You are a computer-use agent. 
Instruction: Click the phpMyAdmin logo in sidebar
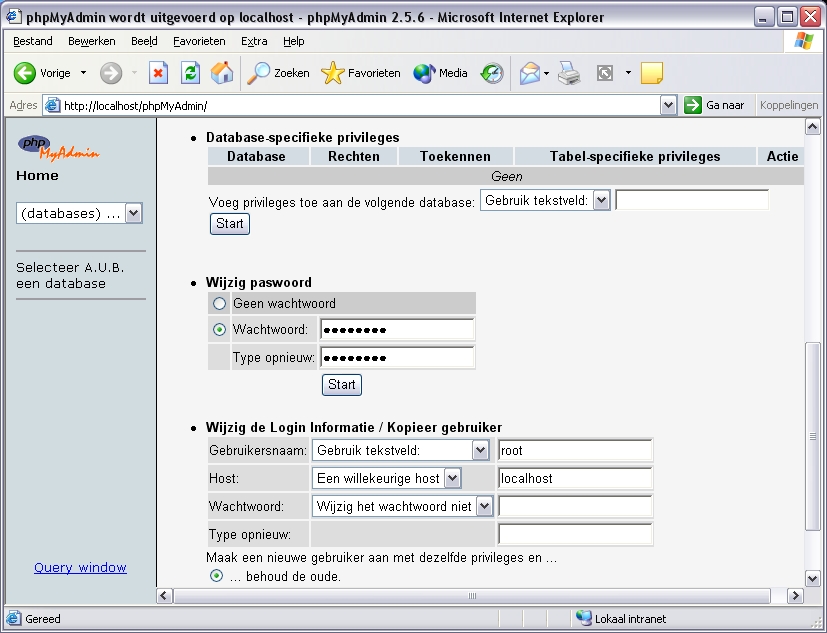[58, 148]
